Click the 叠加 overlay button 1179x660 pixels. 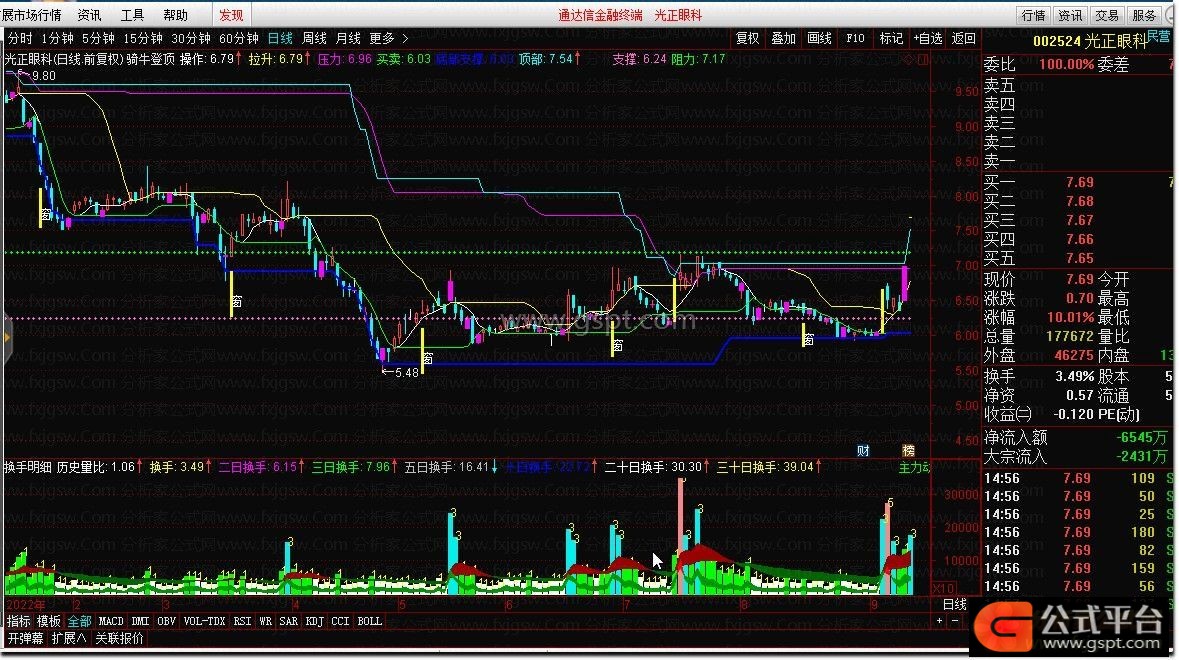click(x=783, y=38)
